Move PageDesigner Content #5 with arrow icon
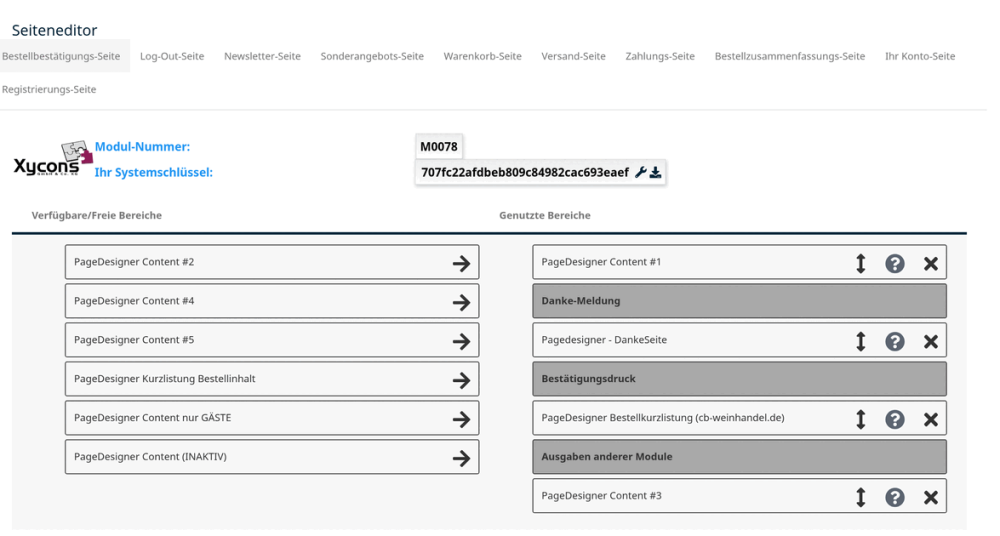The height and width of the screenshot is (536, 1000). pyautogui.click(x=461, y=341)
